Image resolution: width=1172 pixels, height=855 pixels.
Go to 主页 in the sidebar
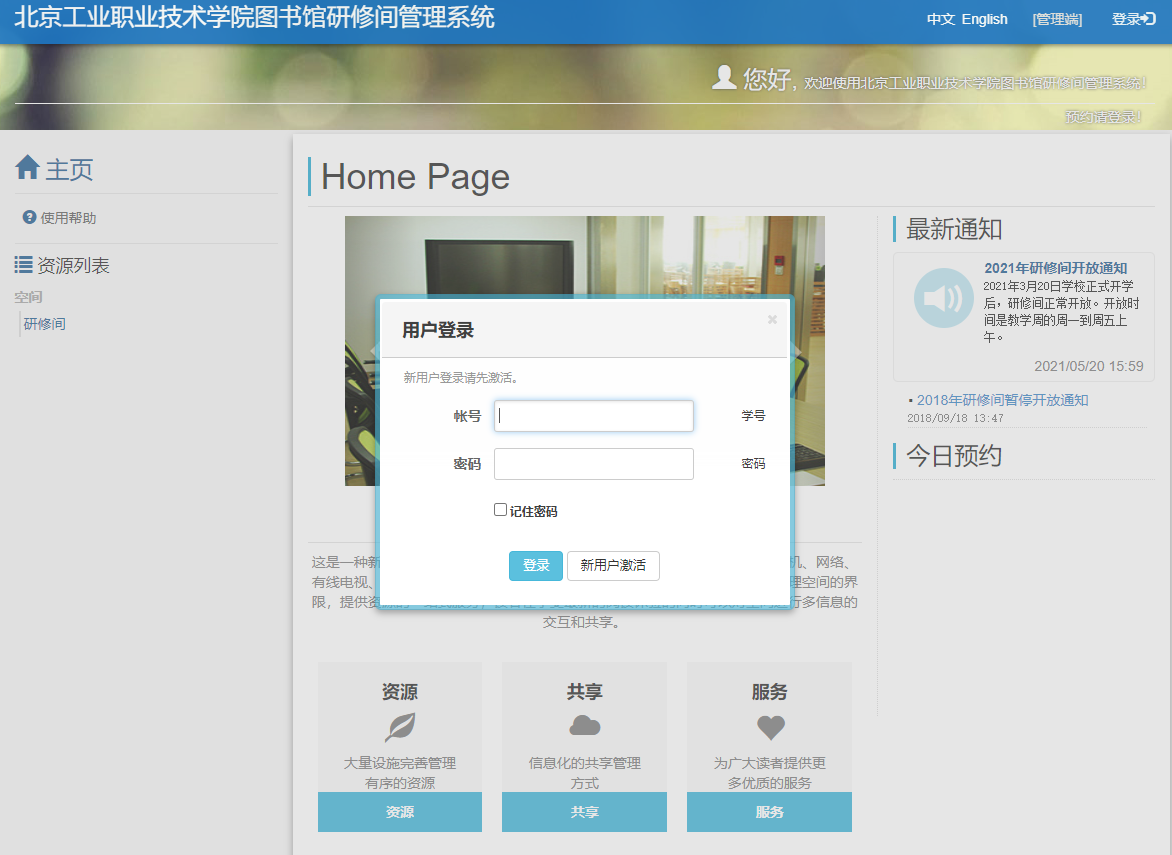click(69, 170)
